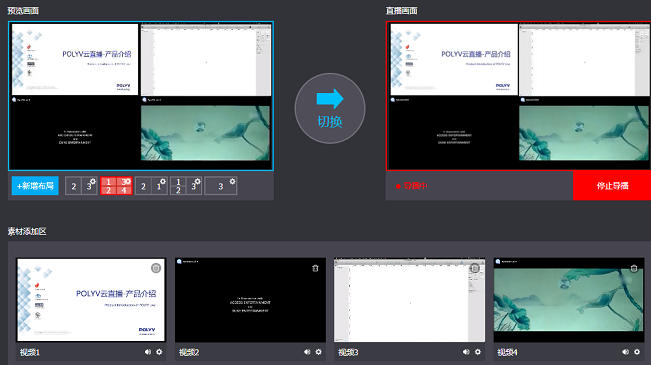The height and width of the screenshot is (365, 651).
Task: Select the 视频4 lotus painting thumbnail
Action: (x=569, y=300)
